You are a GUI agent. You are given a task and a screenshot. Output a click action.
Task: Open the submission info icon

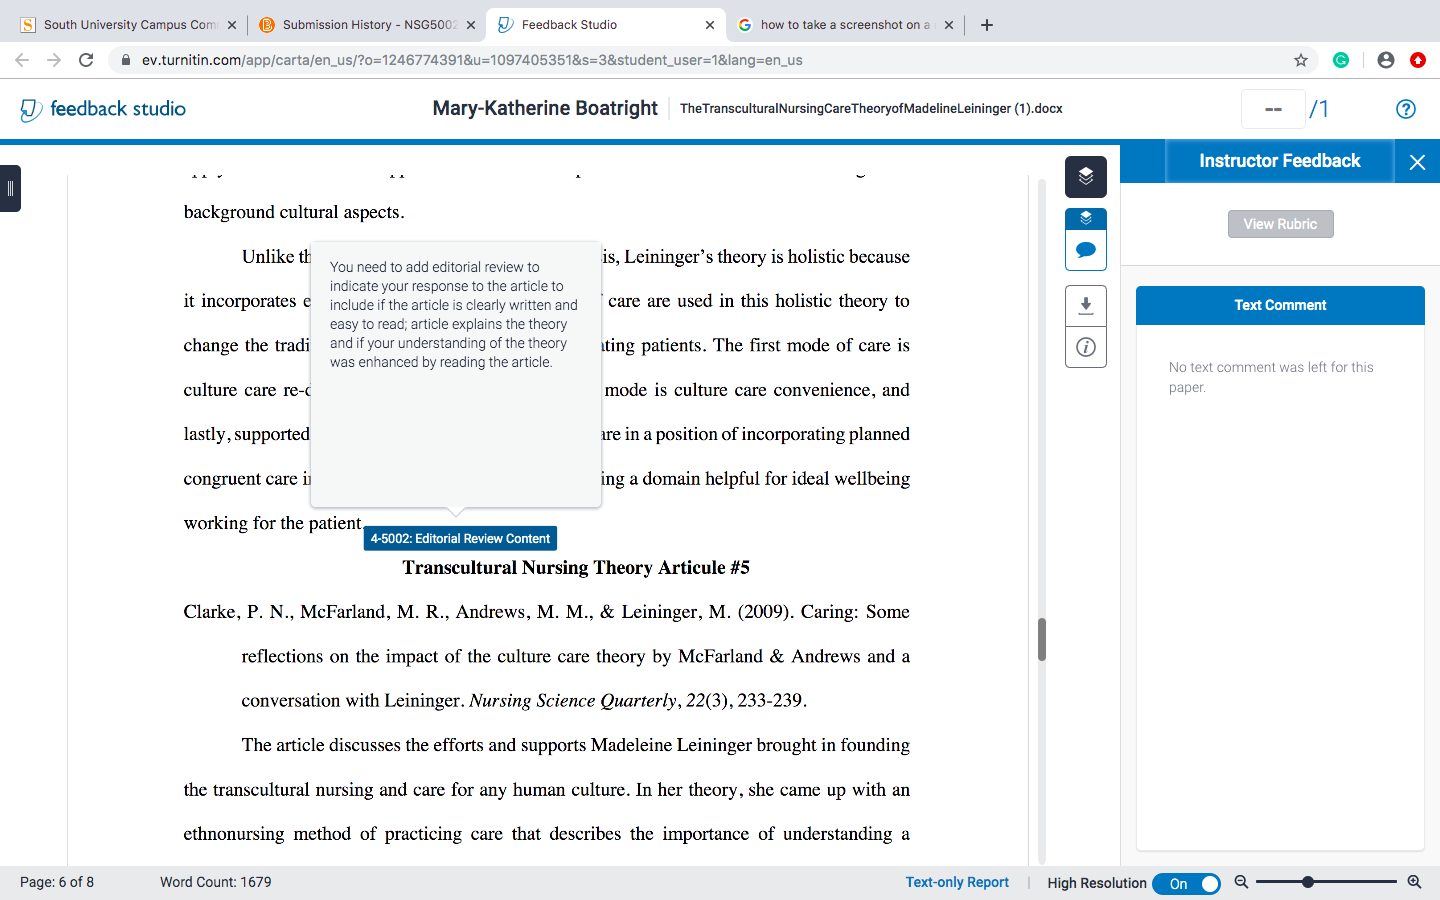pyautogui.click(x=1086, y=347)
